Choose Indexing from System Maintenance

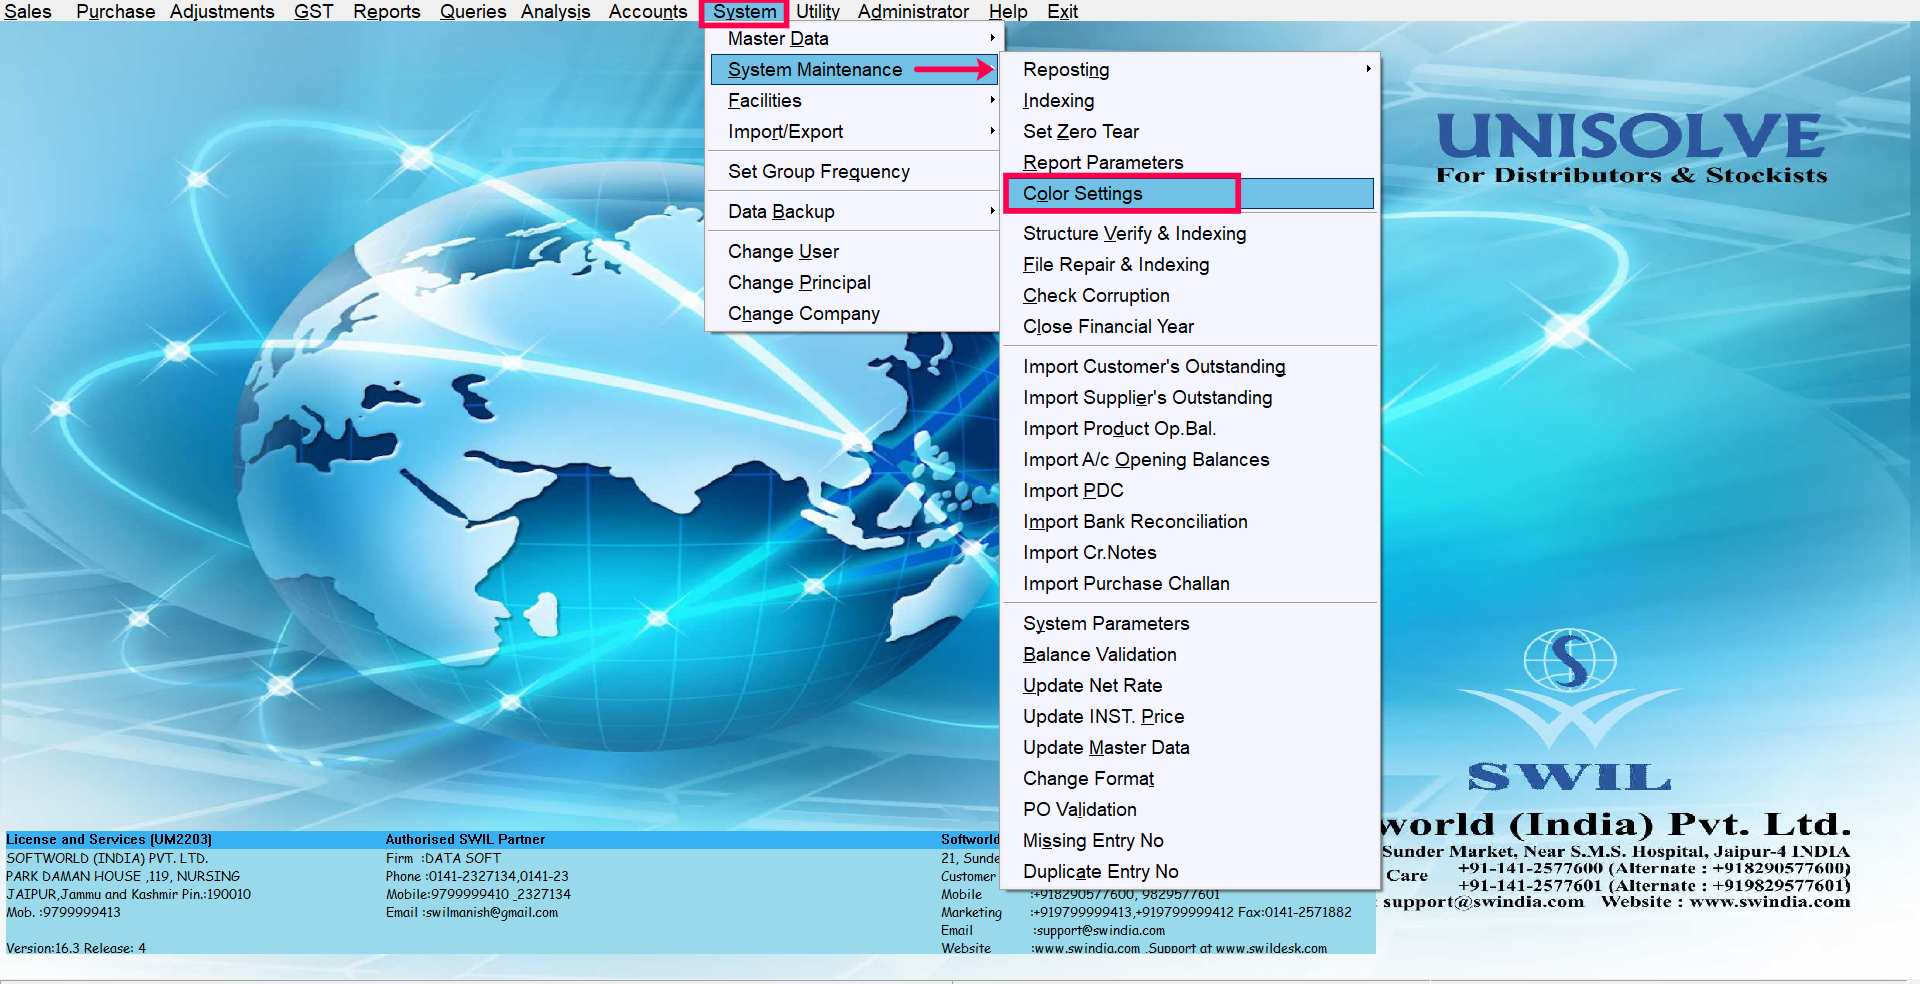pyautogui.click(x=1190, y=101)
